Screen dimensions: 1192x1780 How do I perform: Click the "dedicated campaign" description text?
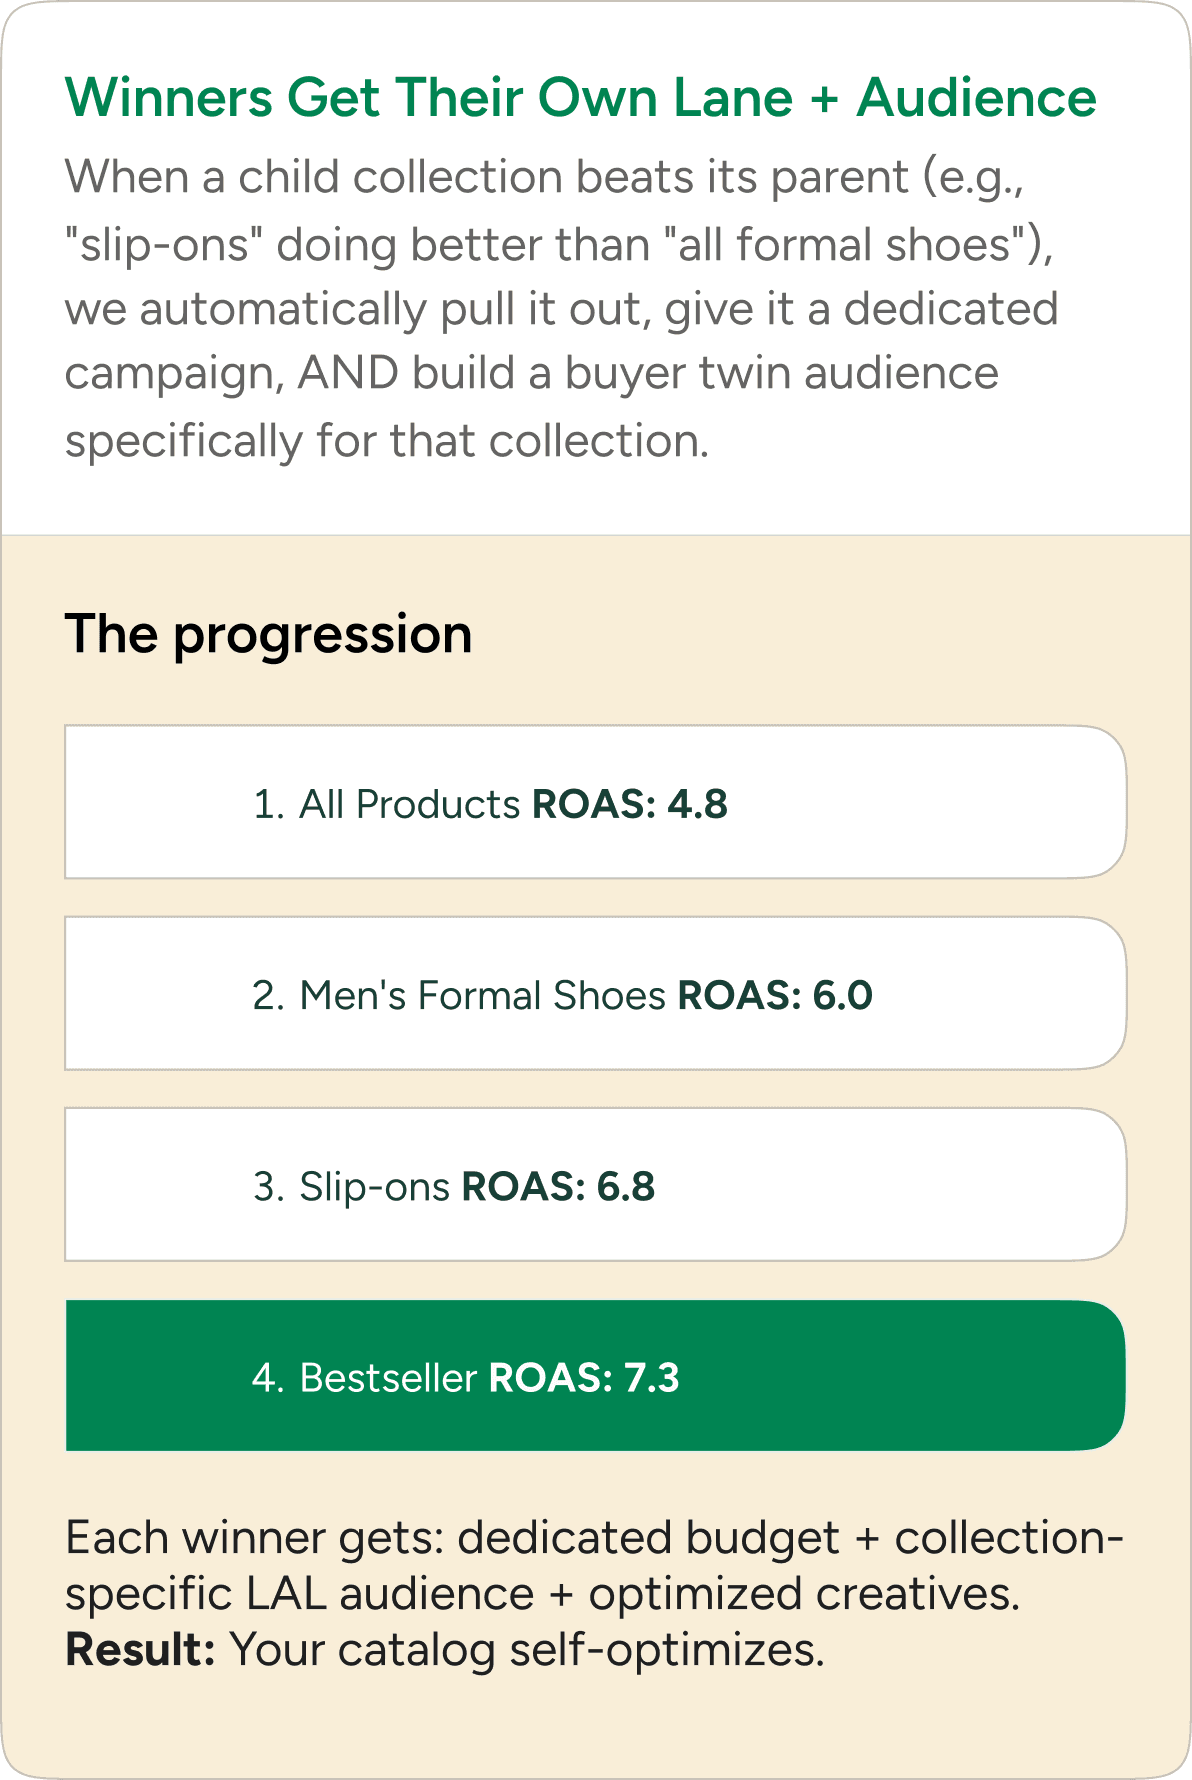tap(562, 341)
